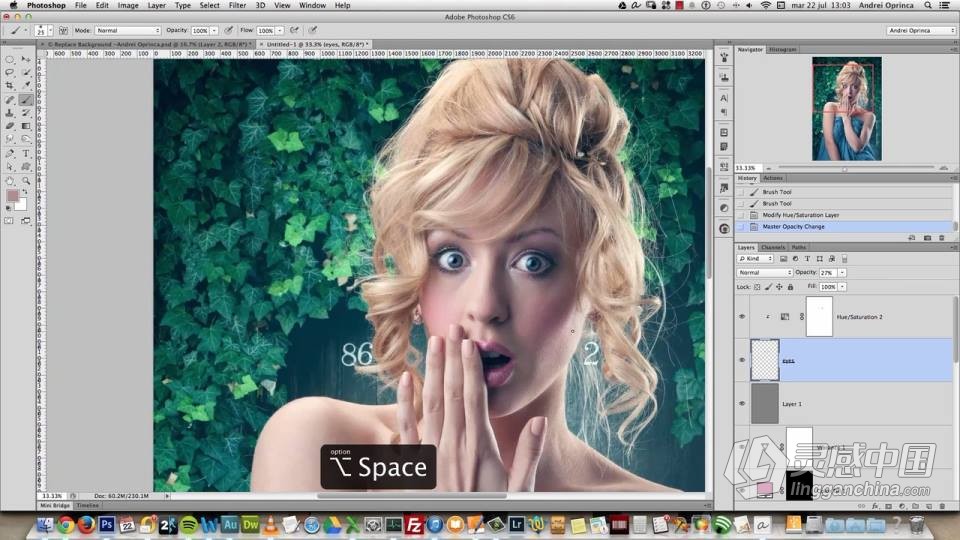This screenshot has width=960, height=540.
Task: Toggle lock image pixels
Action: coord(768,287)
